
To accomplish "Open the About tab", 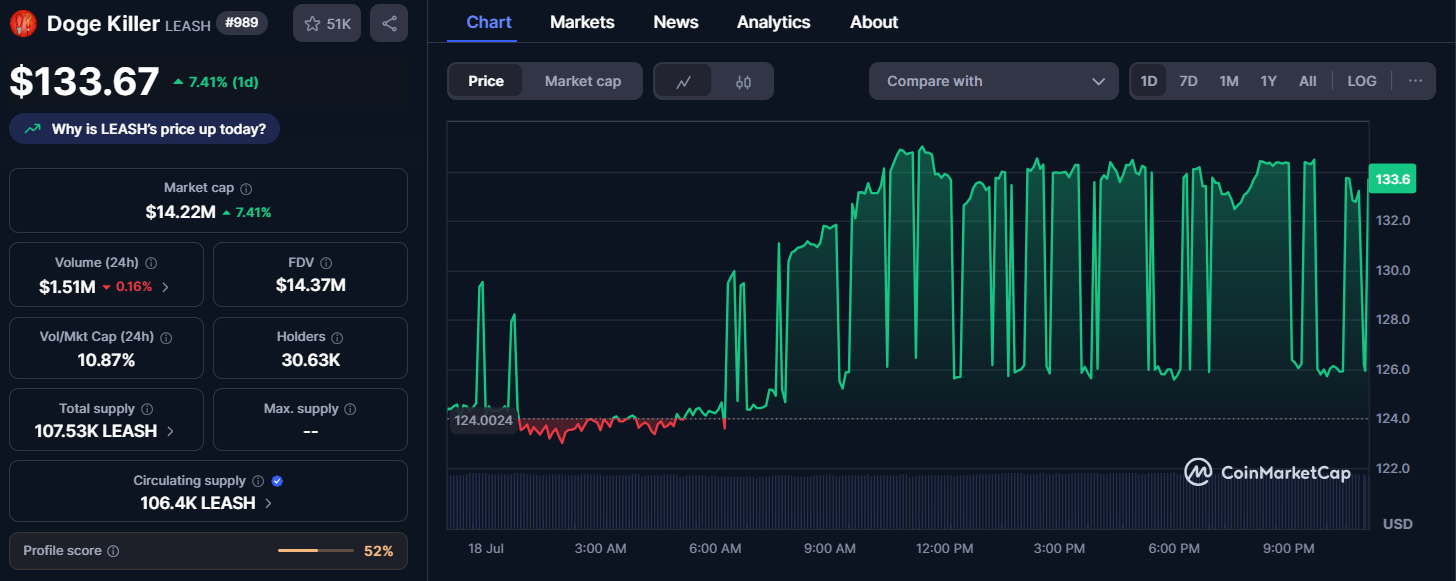I will pyautogui.click(x=874, y=22).
